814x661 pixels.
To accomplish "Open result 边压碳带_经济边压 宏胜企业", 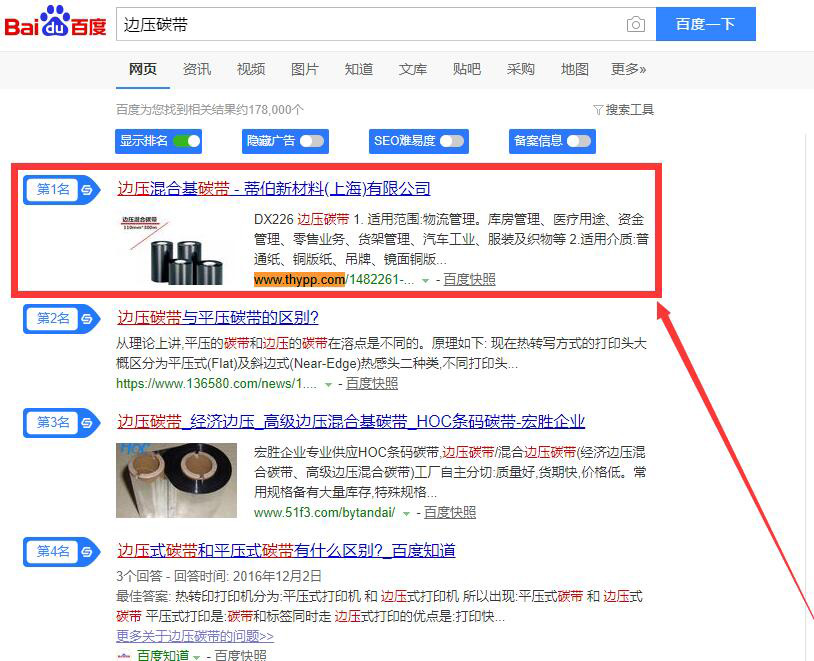I will 351,422.
